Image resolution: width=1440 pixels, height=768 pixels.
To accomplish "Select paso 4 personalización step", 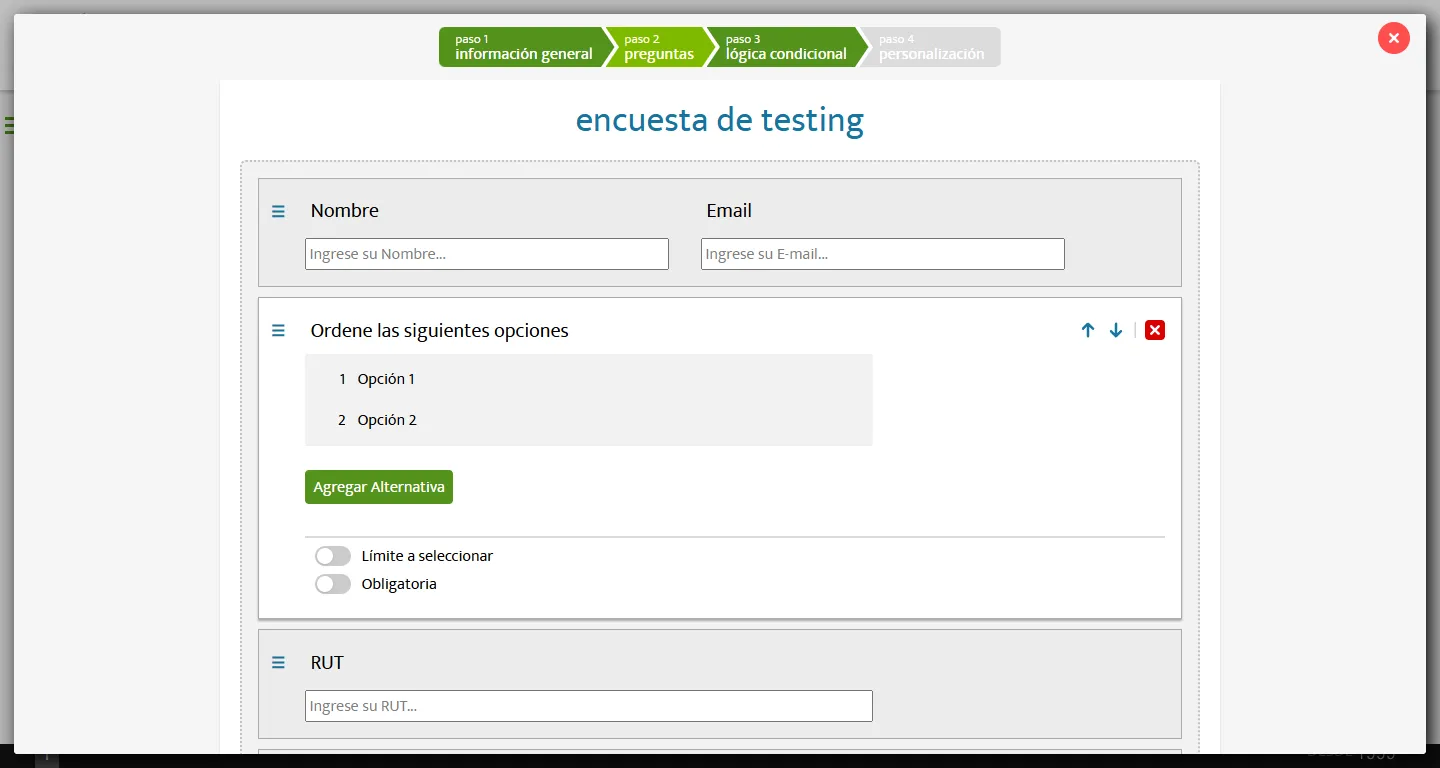I will click(x=928, y=46).
